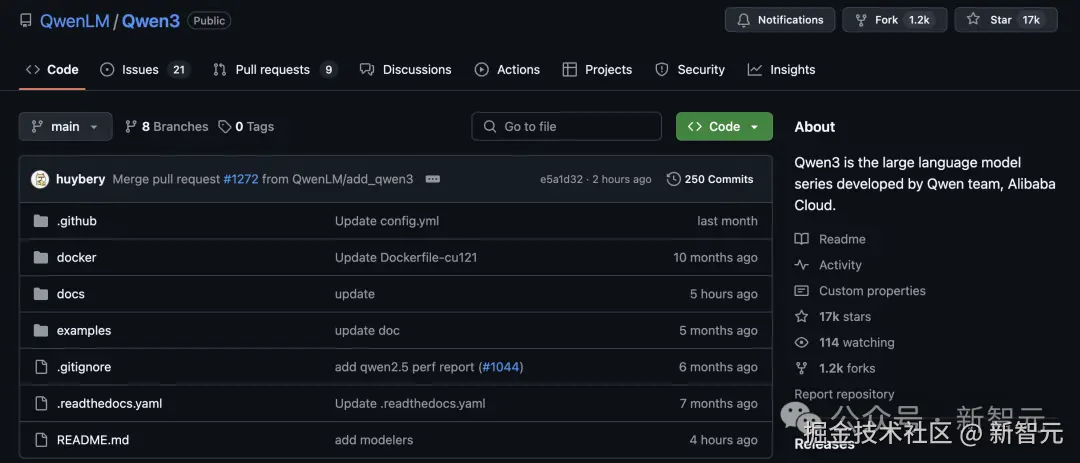
Task: Switch to the Issues tab
Action: click(141, 70)
